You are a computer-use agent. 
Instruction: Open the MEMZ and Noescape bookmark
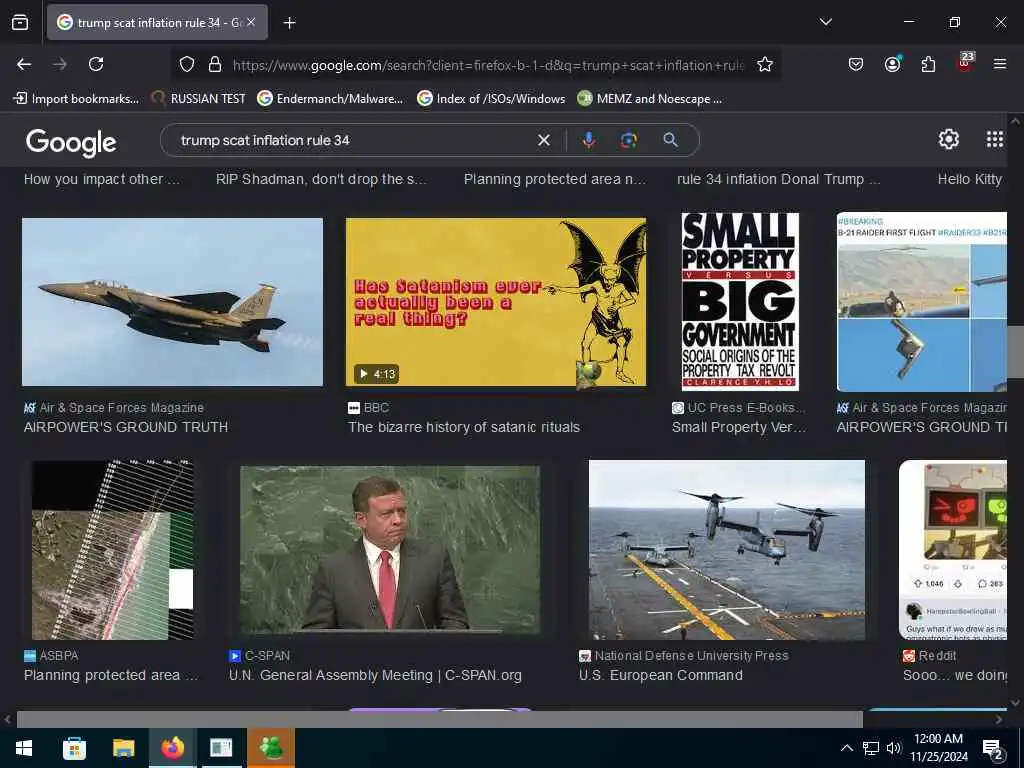point(650,99)
